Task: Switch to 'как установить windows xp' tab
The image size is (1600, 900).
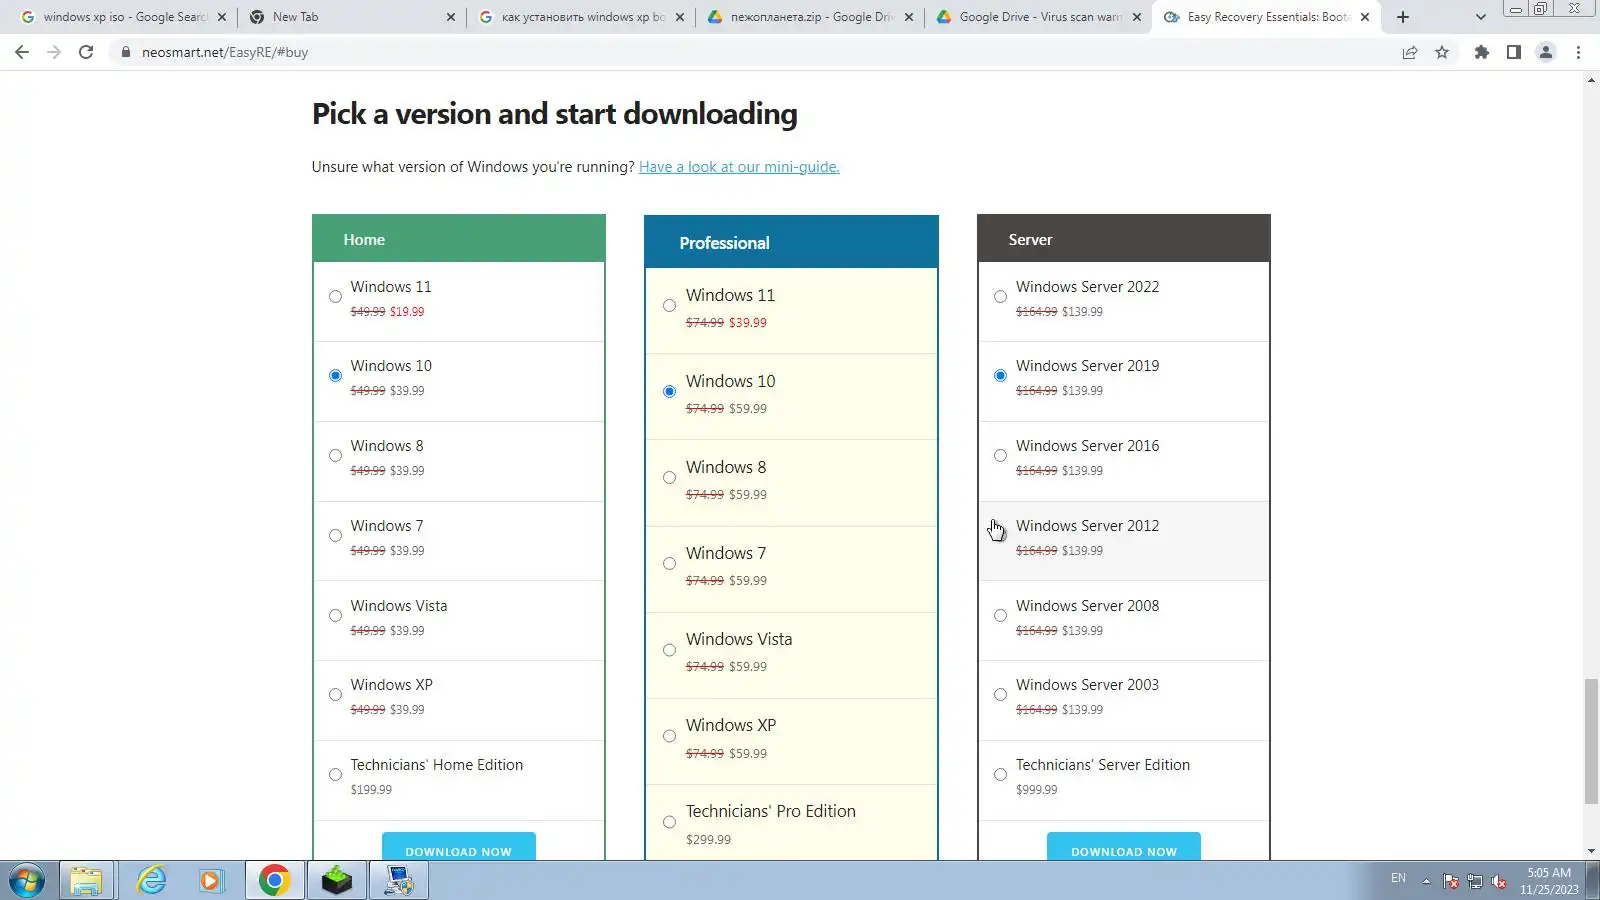Action: click(581, 17)
